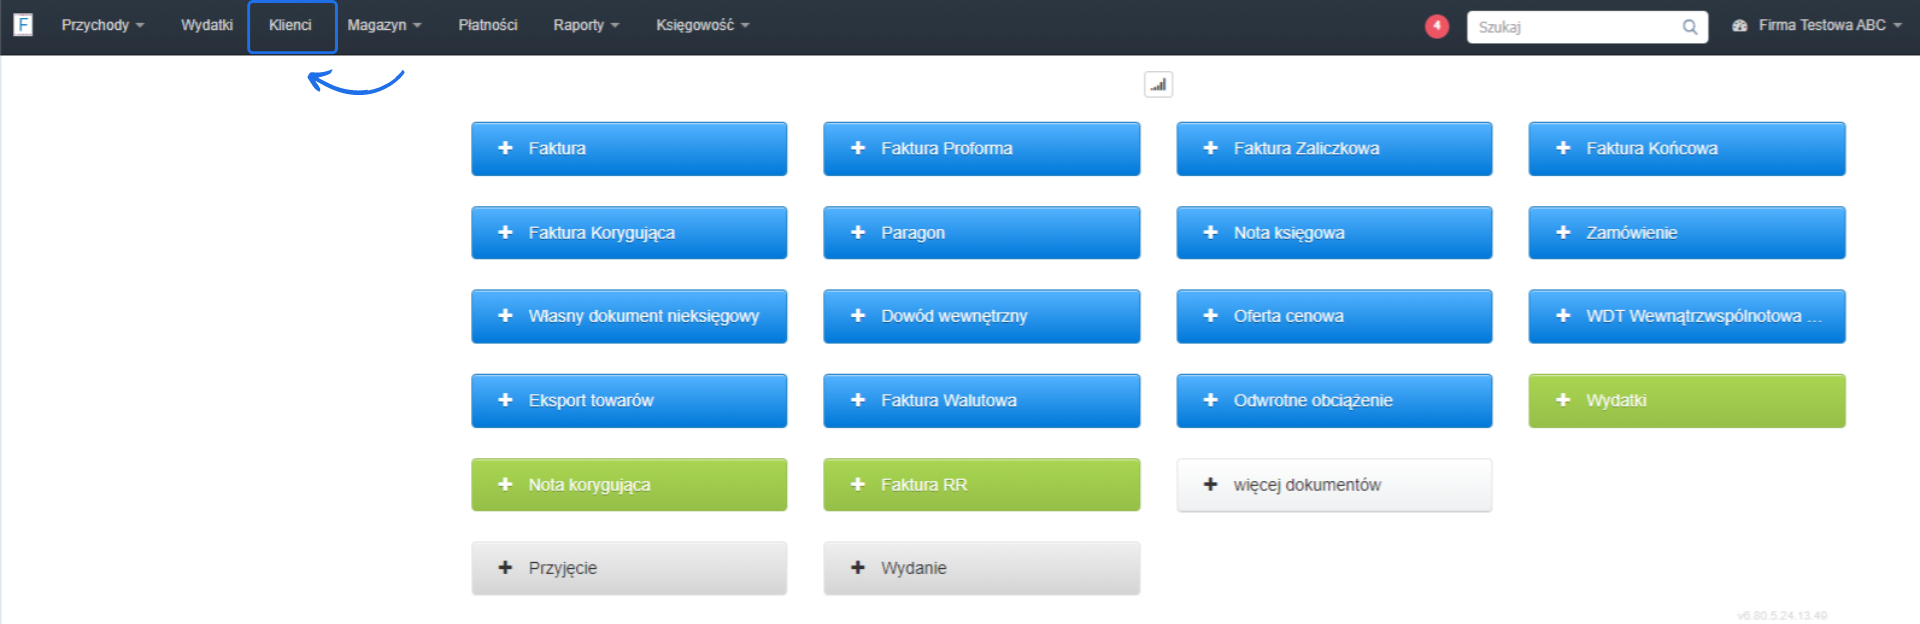This screenshot has height=624, width=1920.
Task: Click the search magnifier icon
Action: 1689,27
